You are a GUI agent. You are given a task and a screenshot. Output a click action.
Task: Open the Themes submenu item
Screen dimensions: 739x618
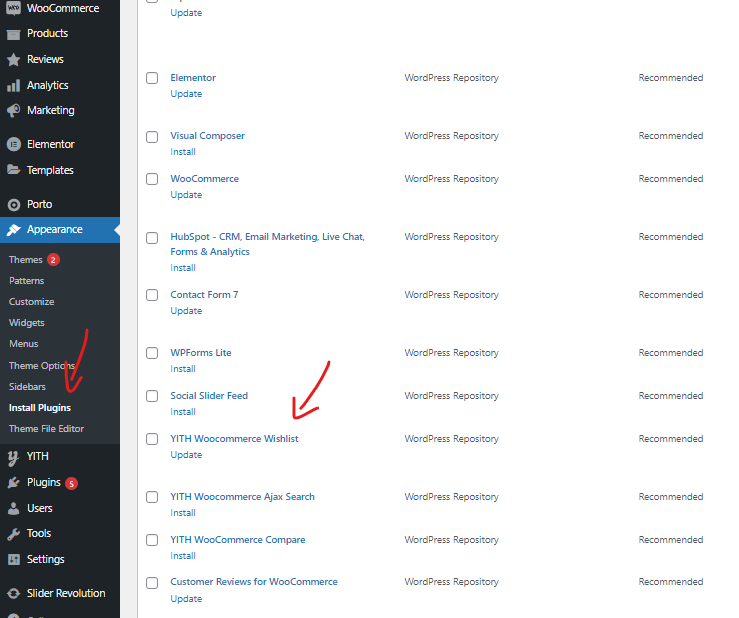[x=25, y=260]
